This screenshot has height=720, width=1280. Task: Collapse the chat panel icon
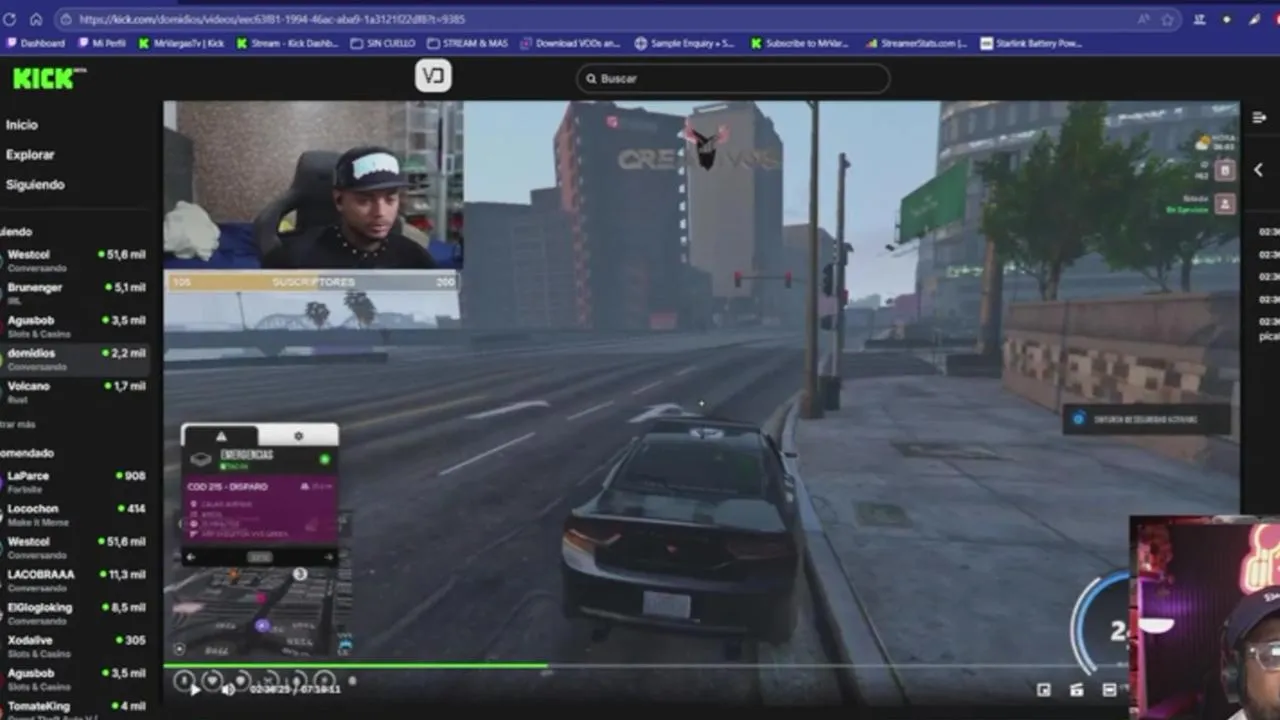1259,118
